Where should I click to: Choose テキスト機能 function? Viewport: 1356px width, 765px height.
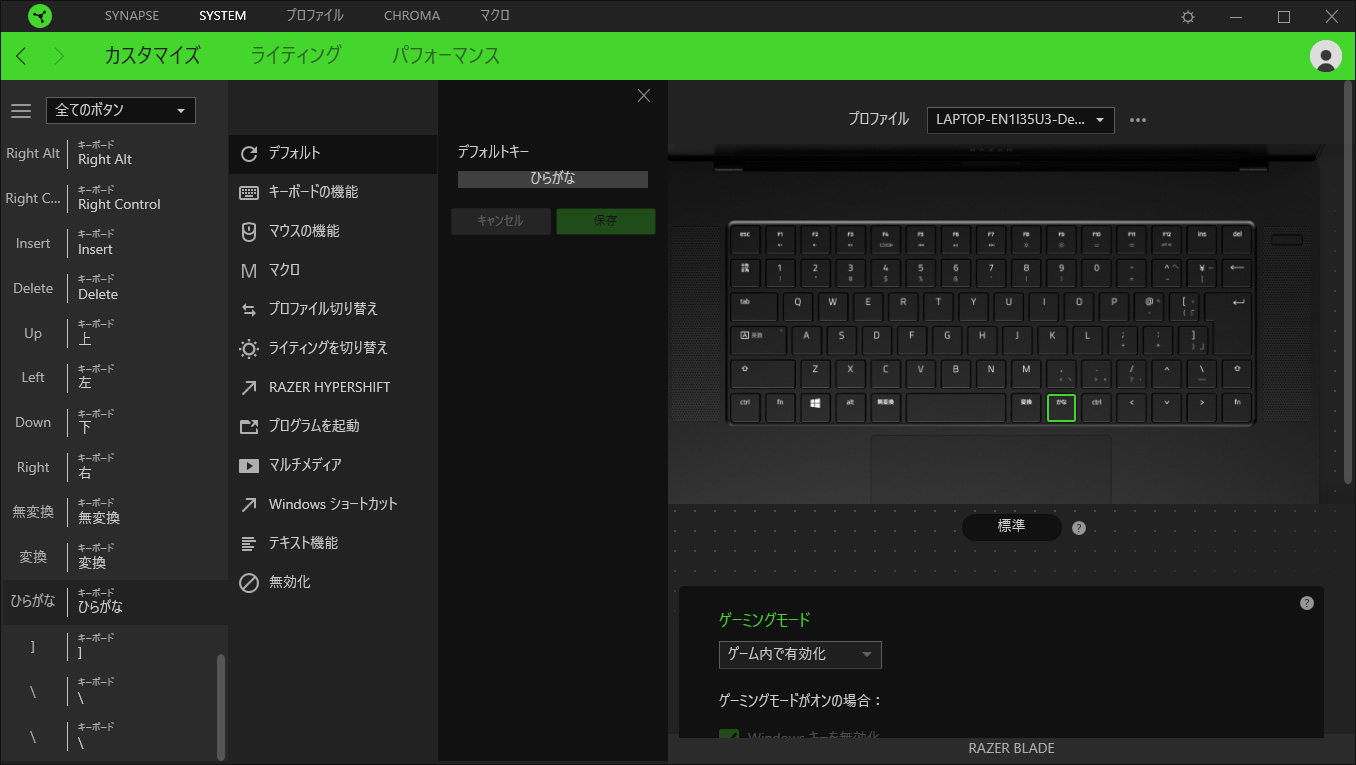pyautogui.click(x=333, y=543)
